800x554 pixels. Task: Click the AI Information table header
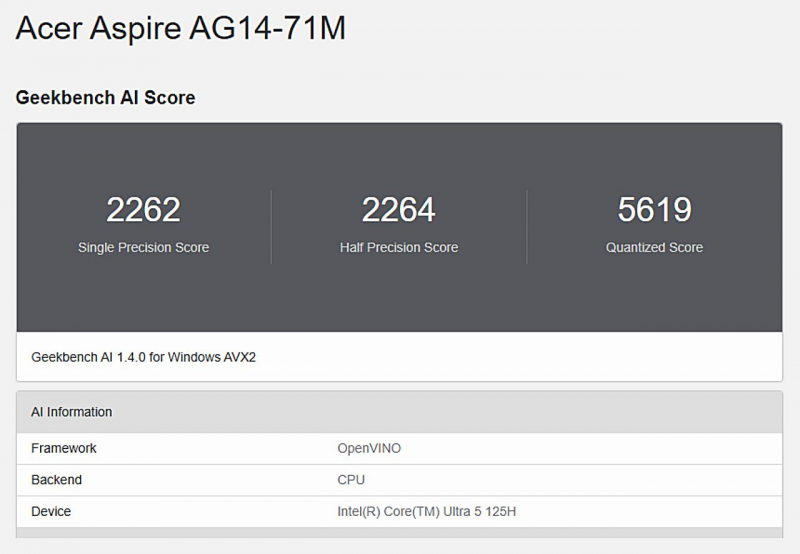pyautogui.click(x=72, y=412)
